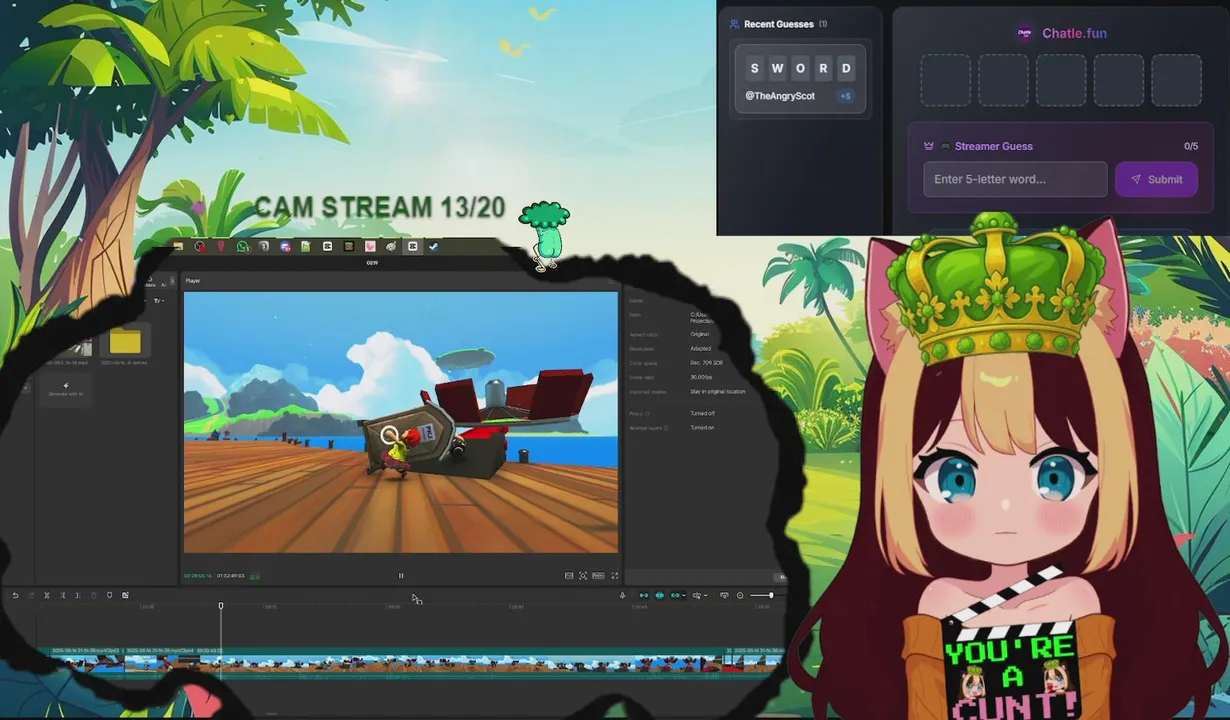Viewport: 1230px width, 720px height.
Task: Click the +5 badge on the guess
Action: [x=845, y=96]
